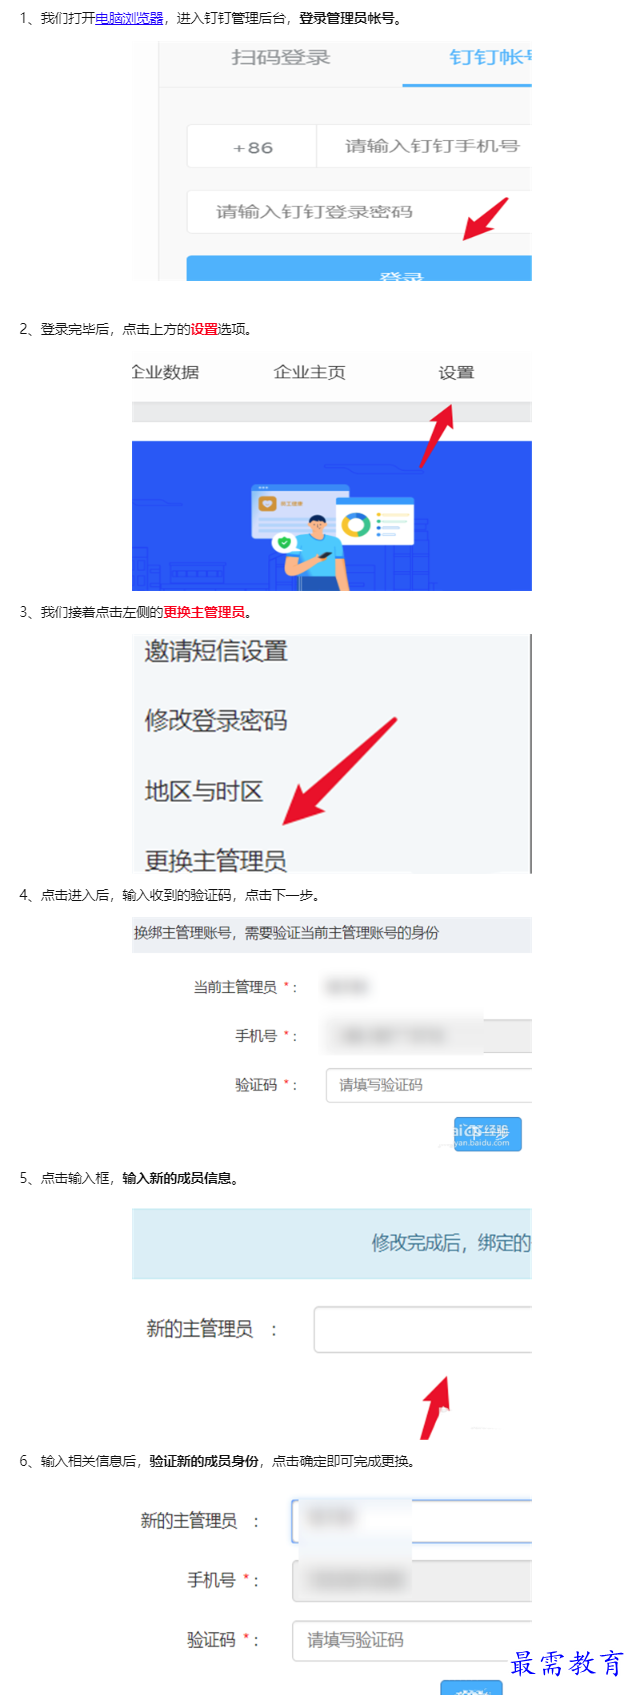Select the 钉钉帐号 login tab
The width and height of the screenshot is (632, 1695).
pos(490,58)
